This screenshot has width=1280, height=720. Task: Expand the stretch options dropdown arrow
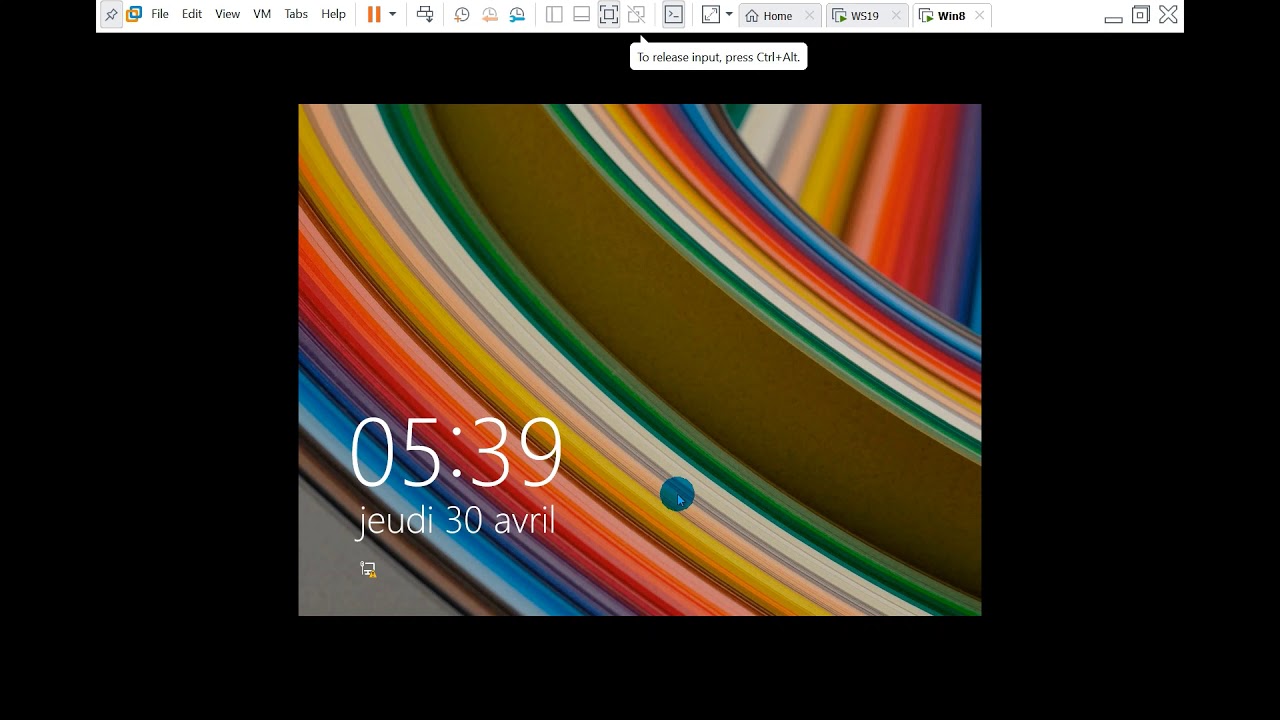[x=729, y=15]
